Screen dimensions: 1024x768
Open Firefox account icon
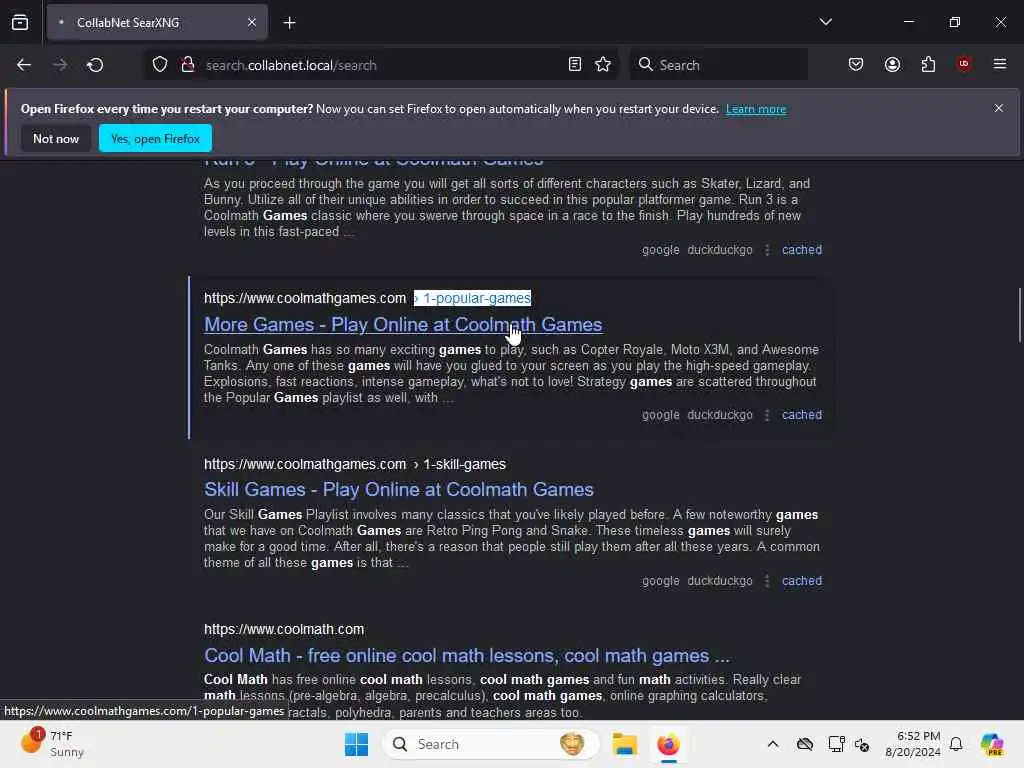pos(892,65)
